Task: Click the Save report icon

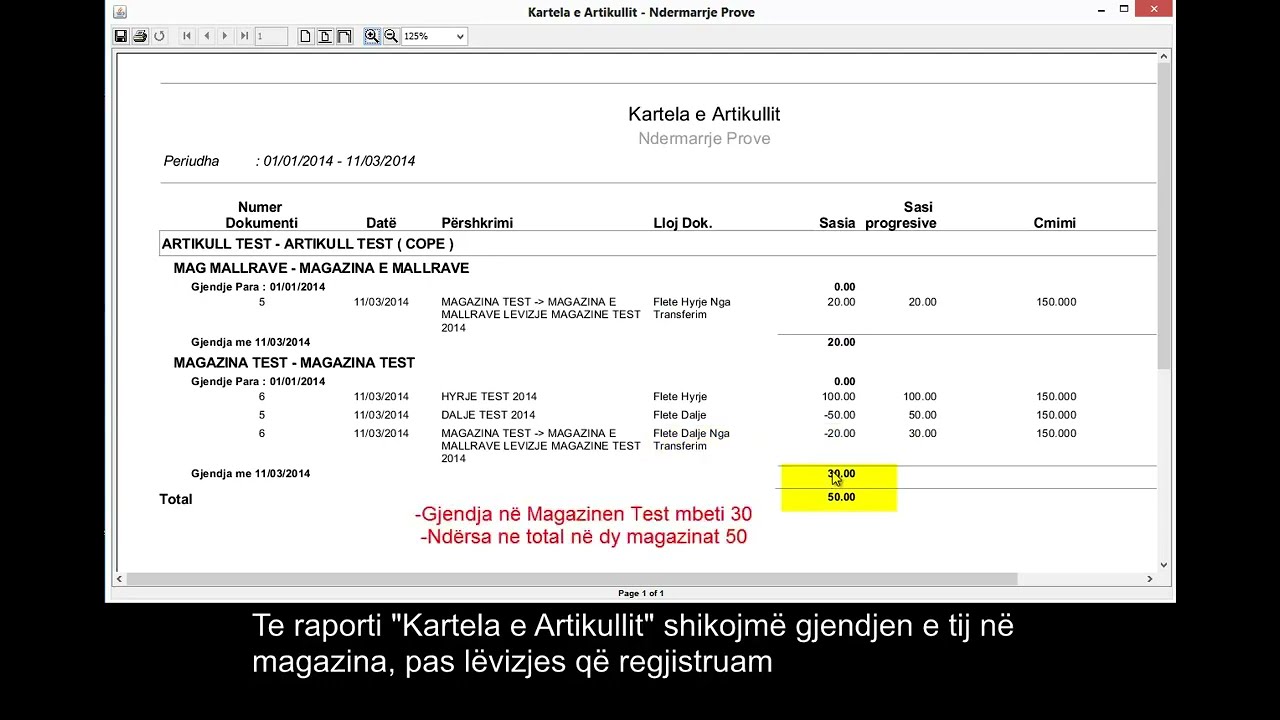Action: point(121,36)
